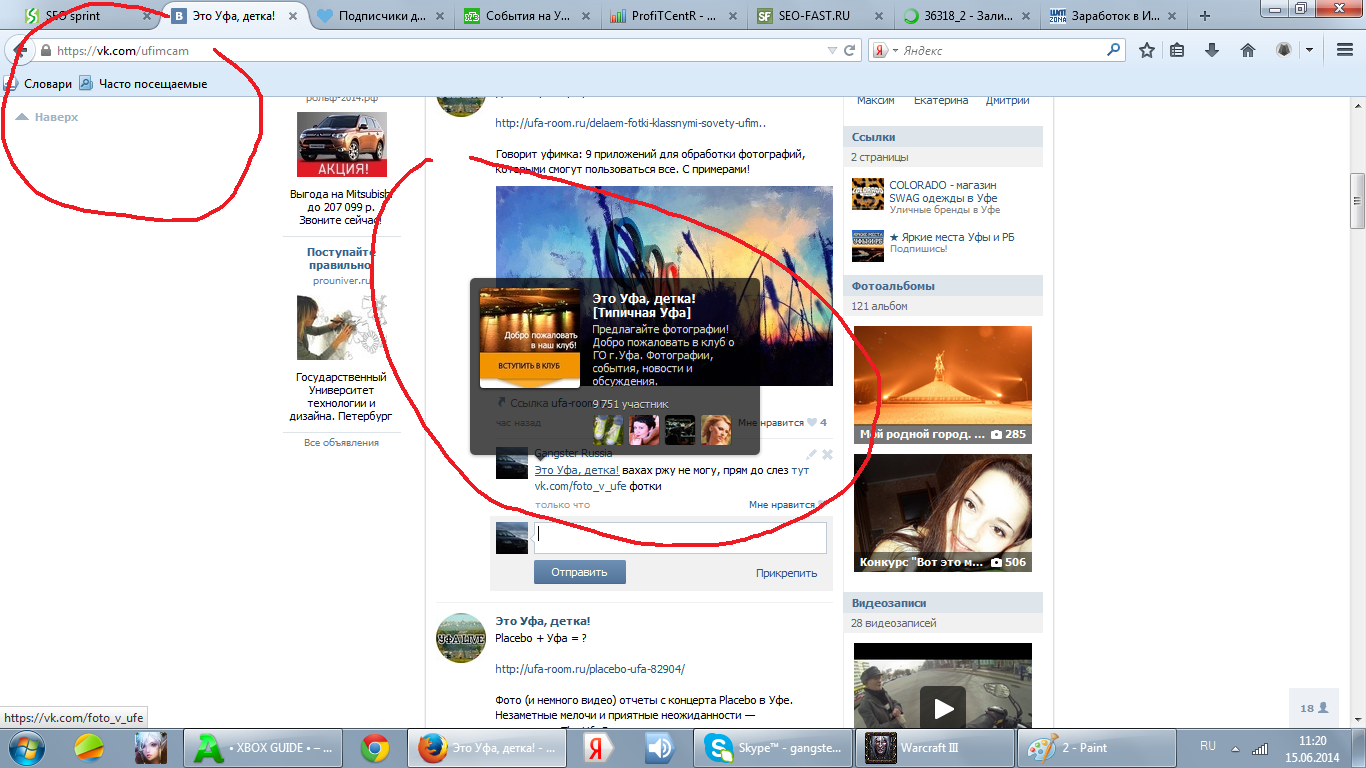Click the magnifier icon in Yandex search box
The width and height of the screenshot is (1366, 768).
tap(1114, 50)
